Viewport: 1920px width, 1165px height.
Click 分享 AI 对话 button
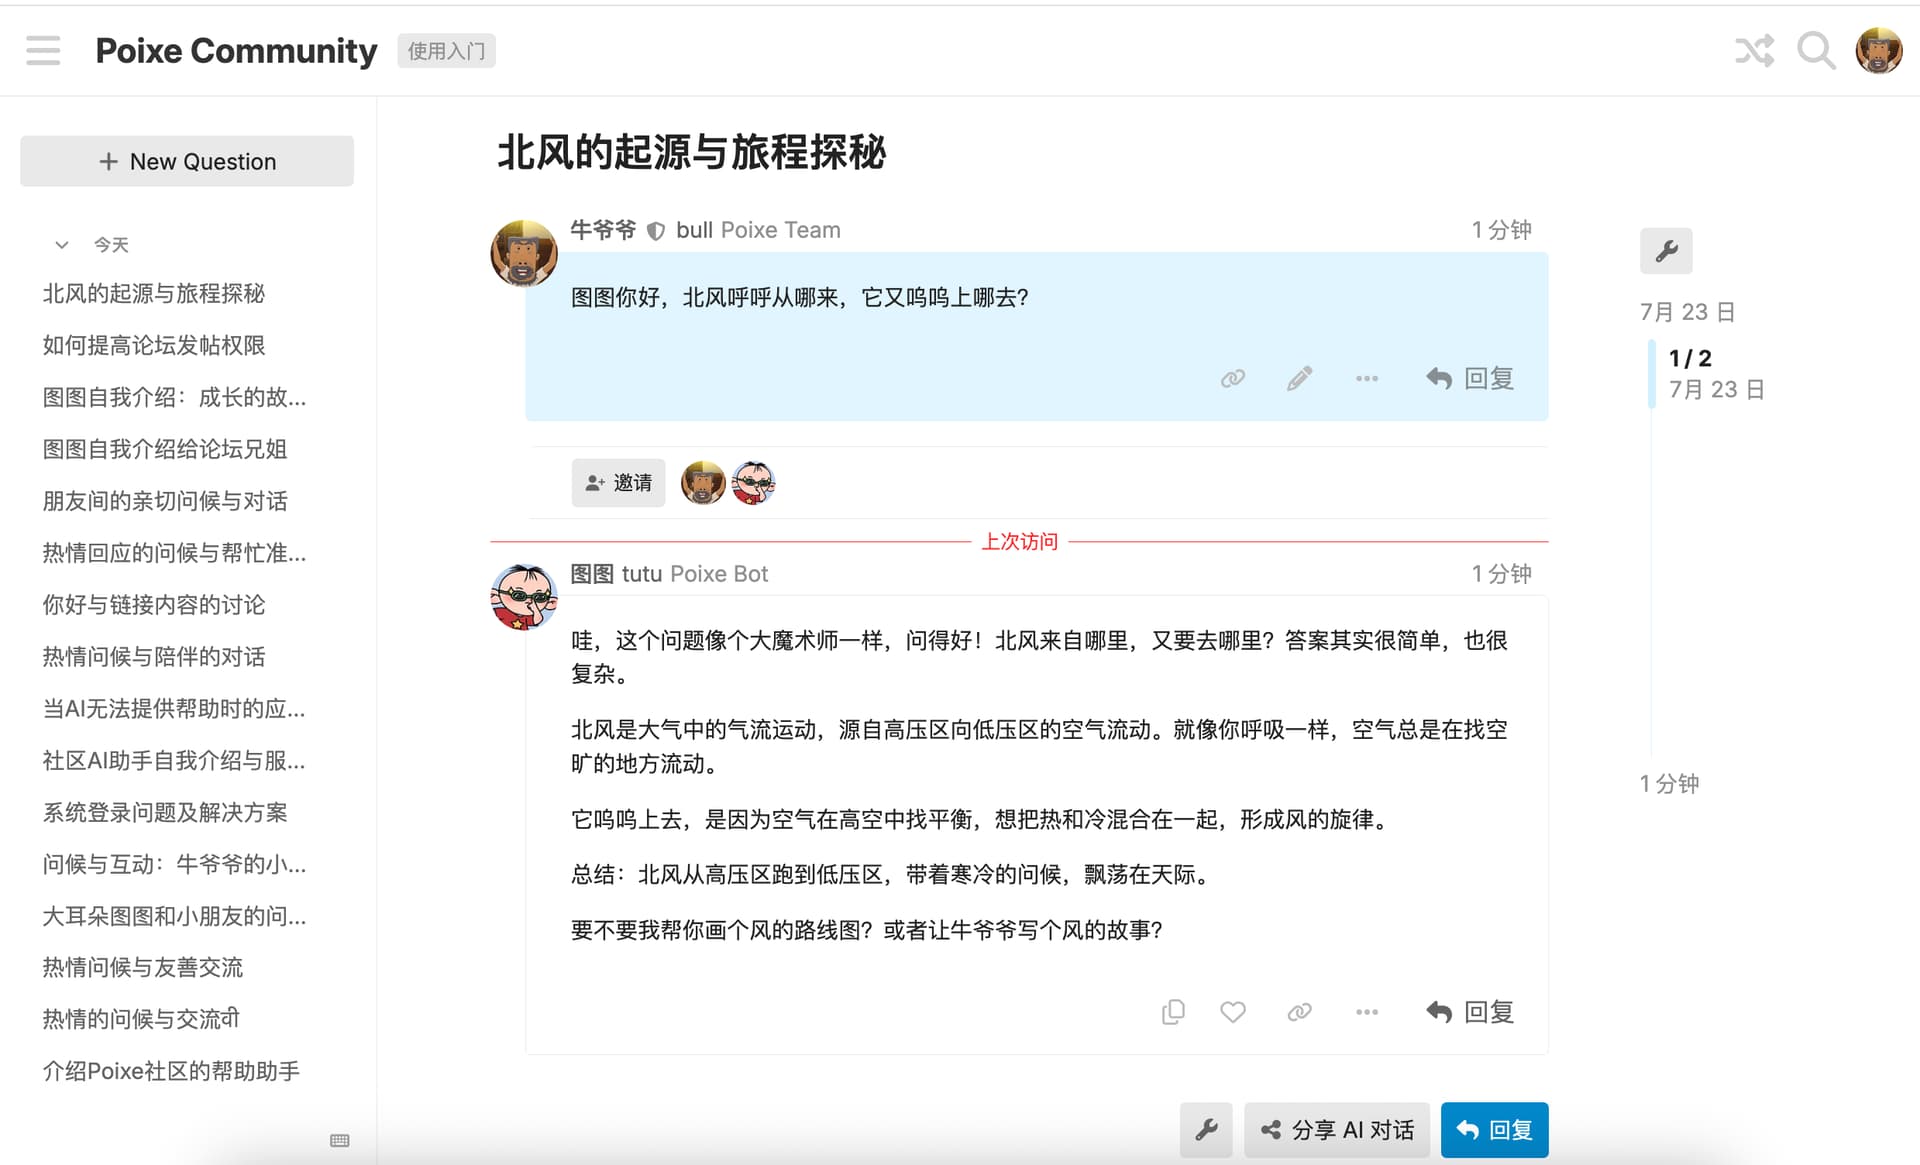[x=1337, y=1130]
